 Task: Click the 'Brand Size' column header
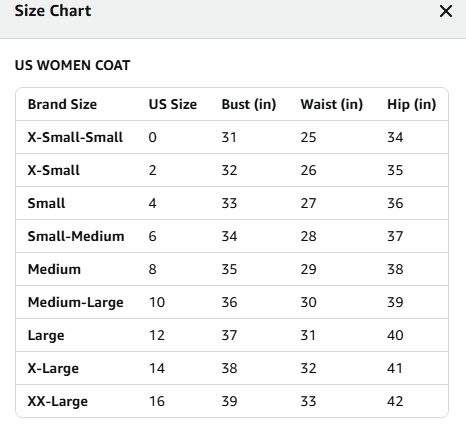tap(62, 104)
